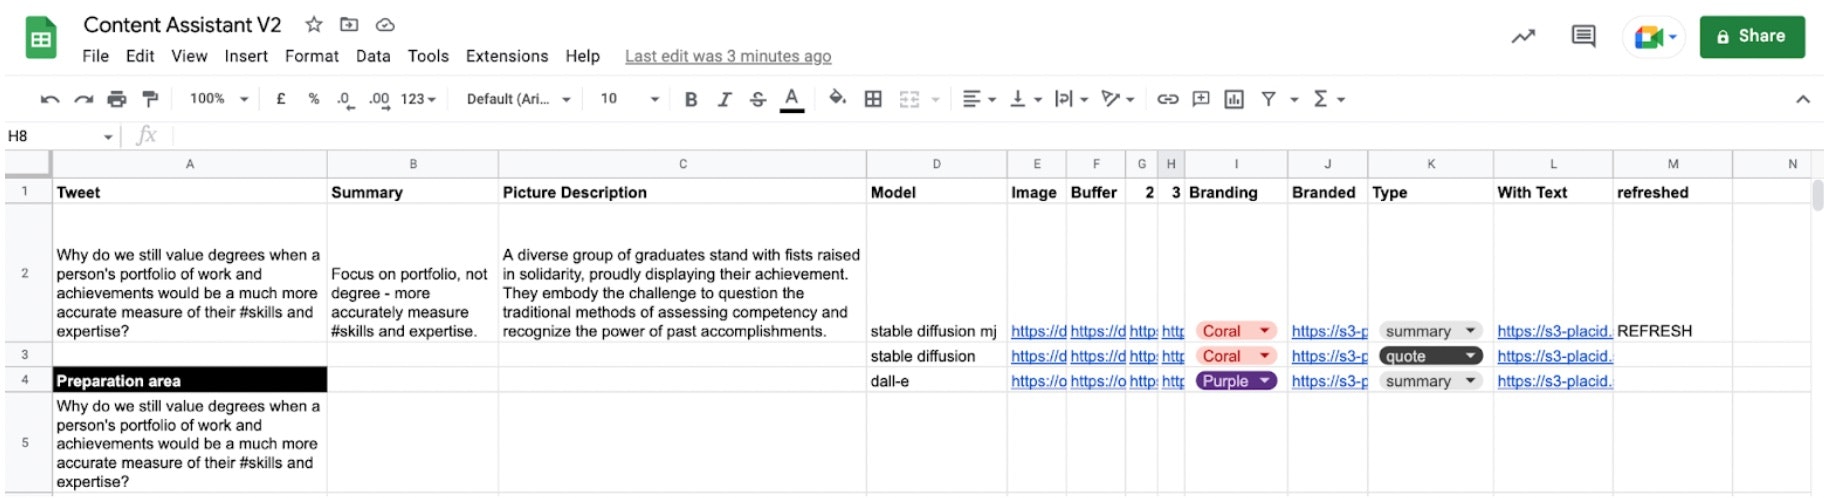Select the Paint format tool

[x=150, y=99]
